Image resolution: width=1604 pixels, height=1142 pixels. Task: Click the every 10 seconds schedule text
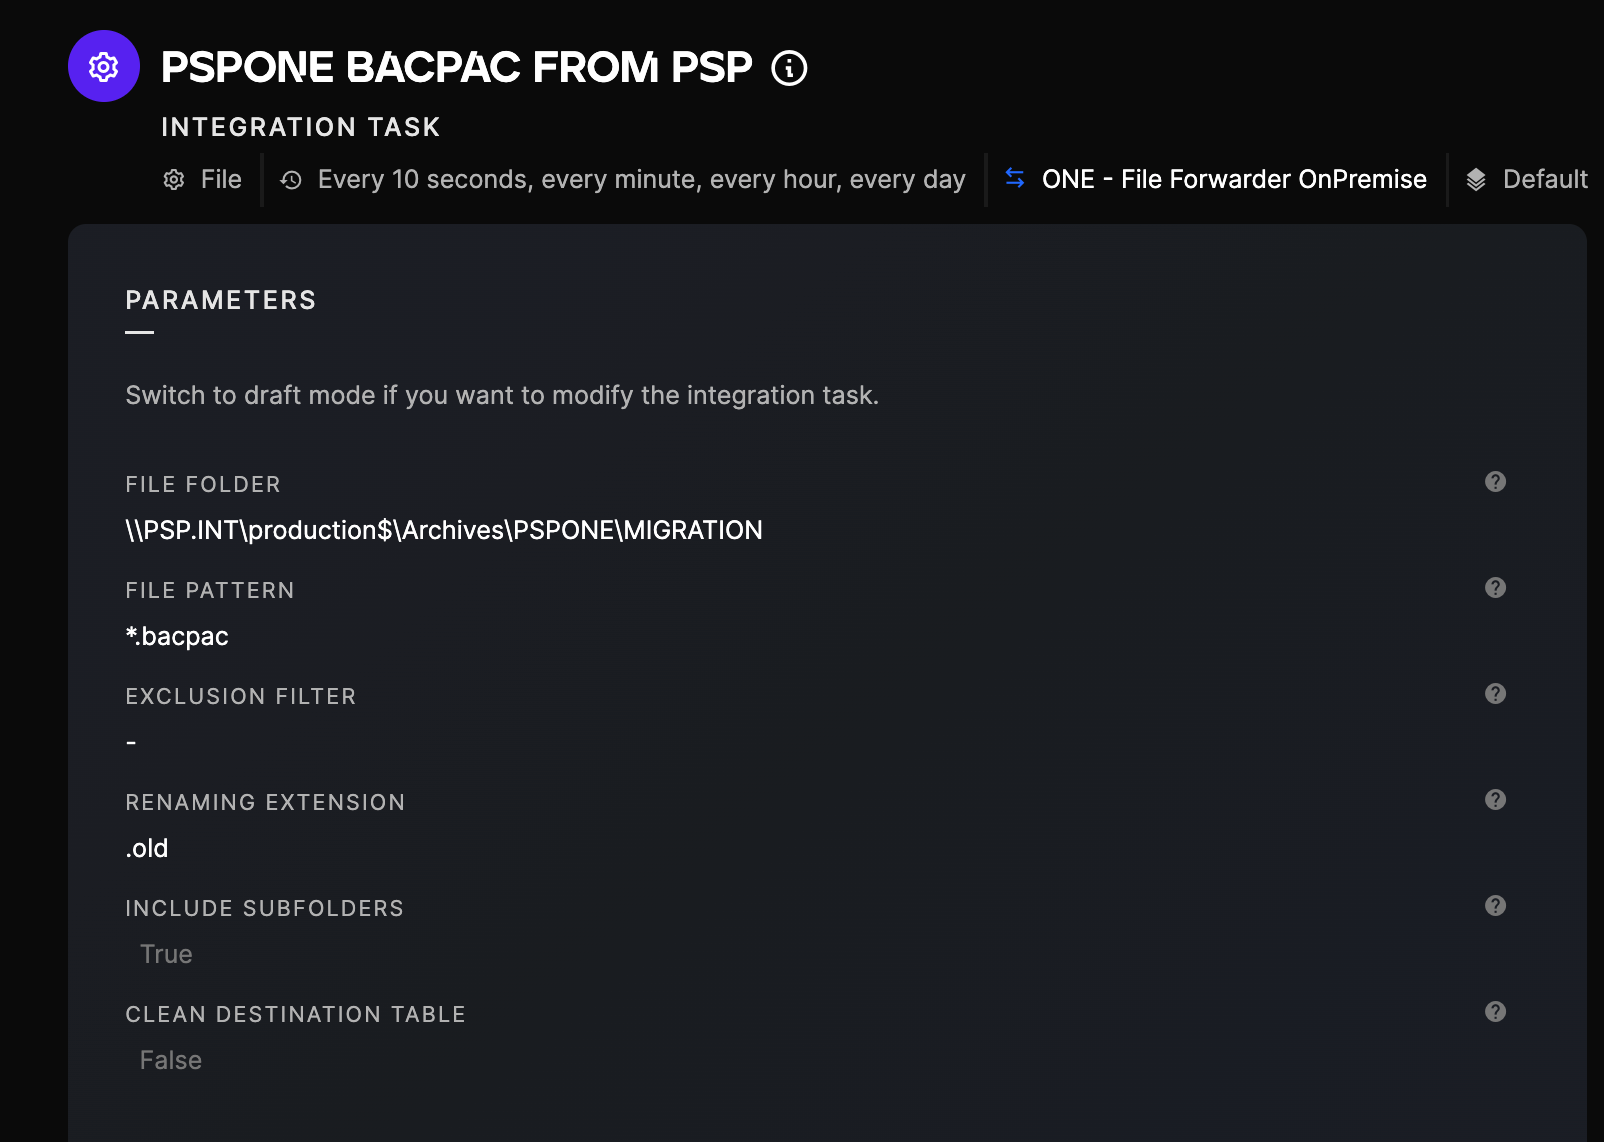click(x=641, y=179)
